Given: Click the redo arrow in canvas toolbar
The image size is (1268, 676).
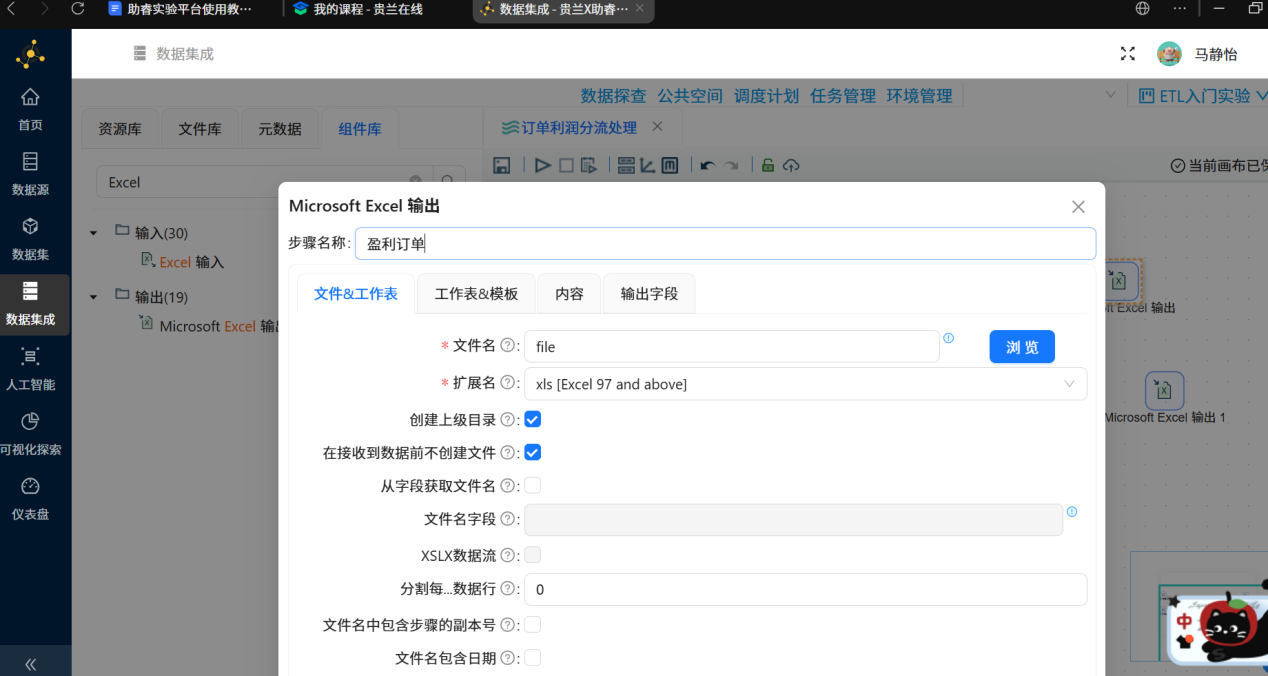Looking at the screenshot, I should [x=731, y=165].
